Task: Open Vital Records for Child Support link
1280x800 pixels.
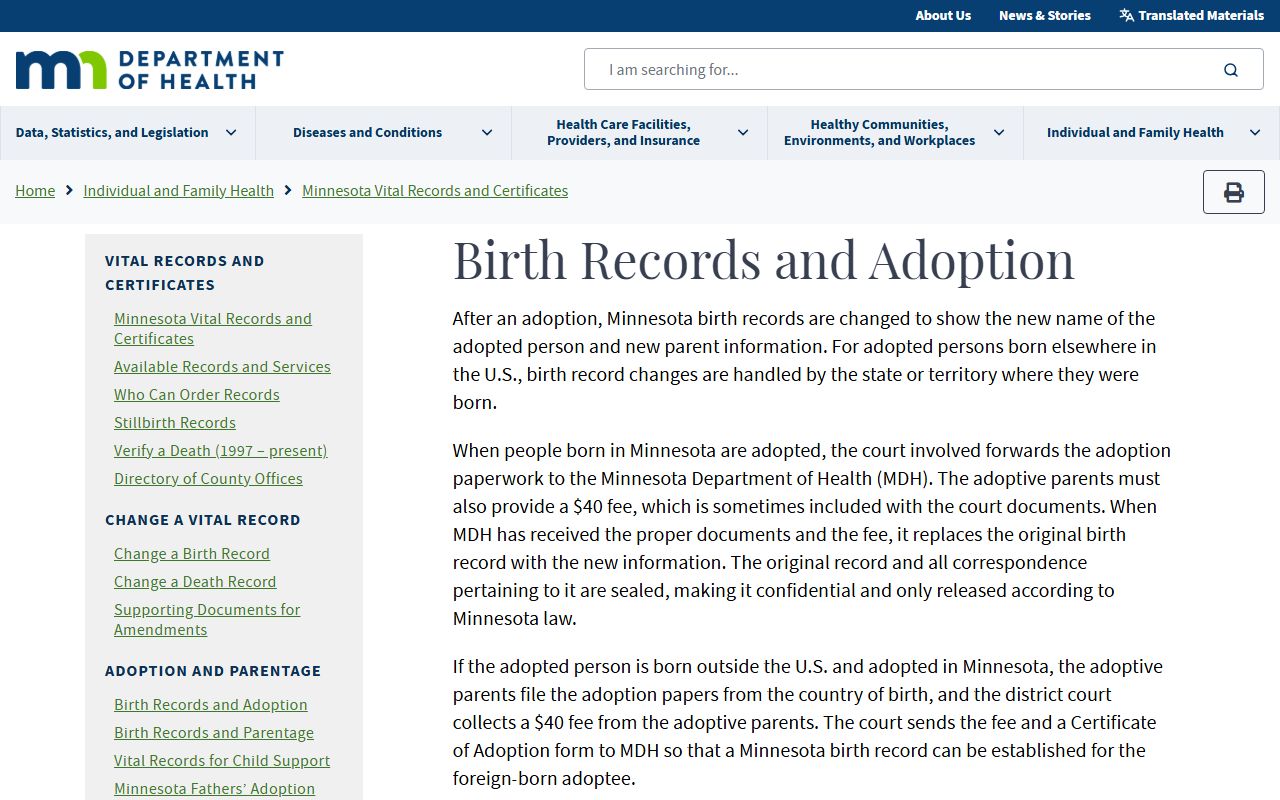Action: pyautogui.click(x=222, y=760)
